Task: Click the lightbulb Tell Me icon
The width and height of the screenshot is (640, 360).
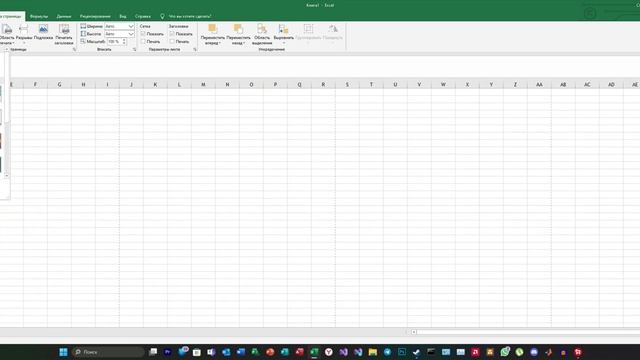Action: [162, 16]
